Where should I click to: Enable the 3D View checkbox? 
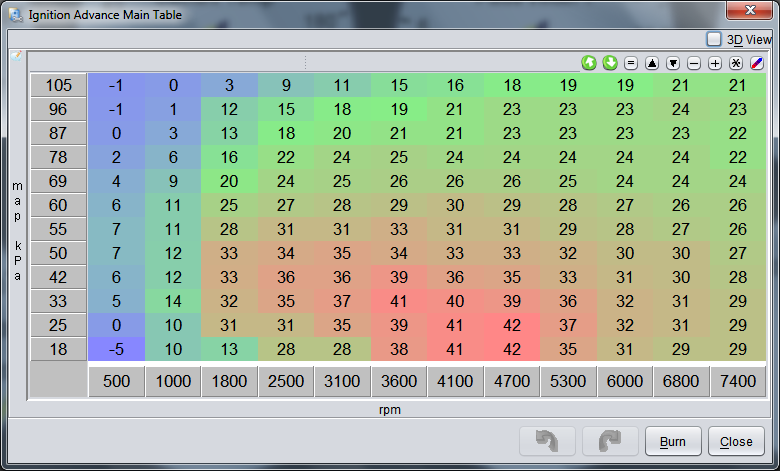[x=714, y=39]
